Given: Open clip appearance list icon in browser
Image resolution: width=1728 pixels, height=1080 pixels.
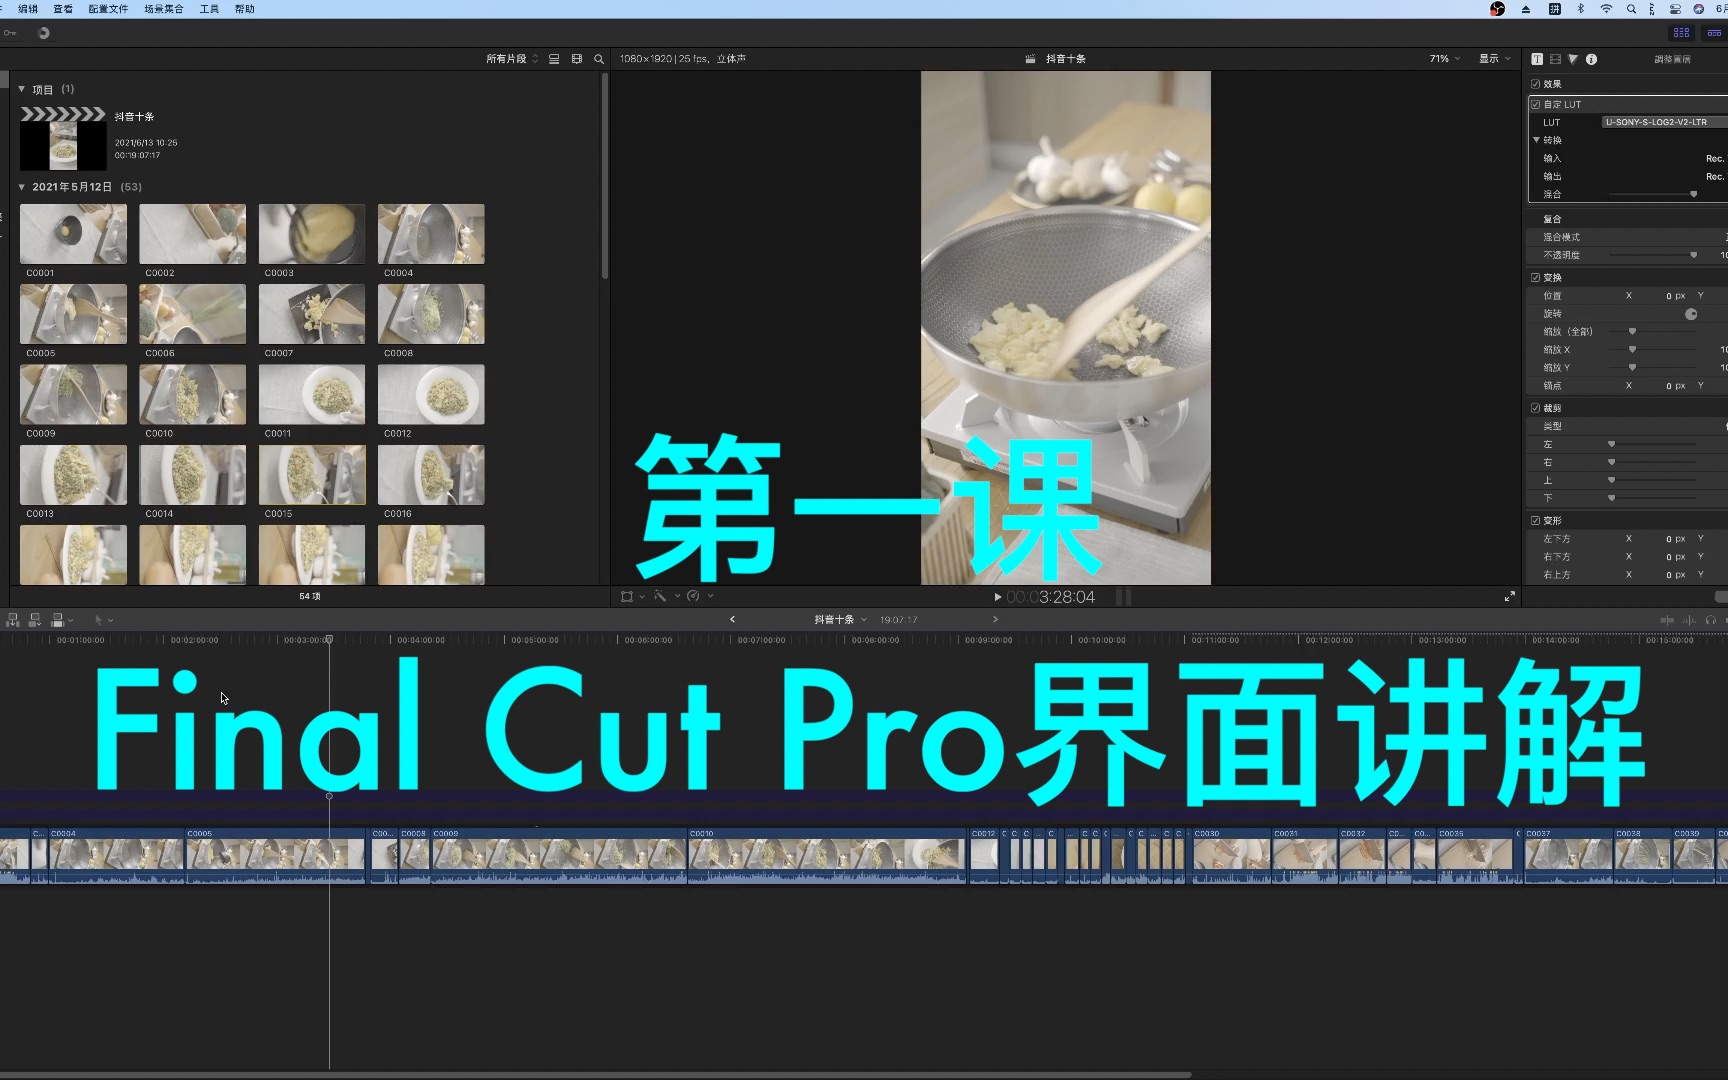Looking at the screenshot, I should click(x=554, y=59).
